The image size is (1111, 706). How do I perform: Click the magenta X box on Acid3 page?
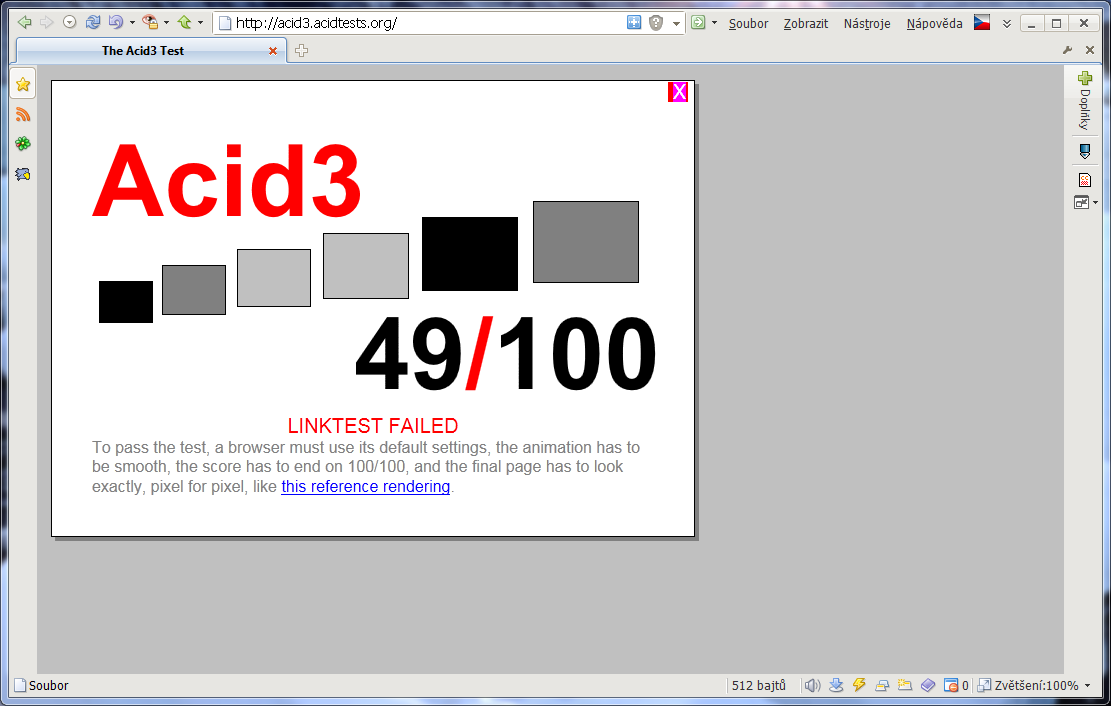click(x=678, y=92)
